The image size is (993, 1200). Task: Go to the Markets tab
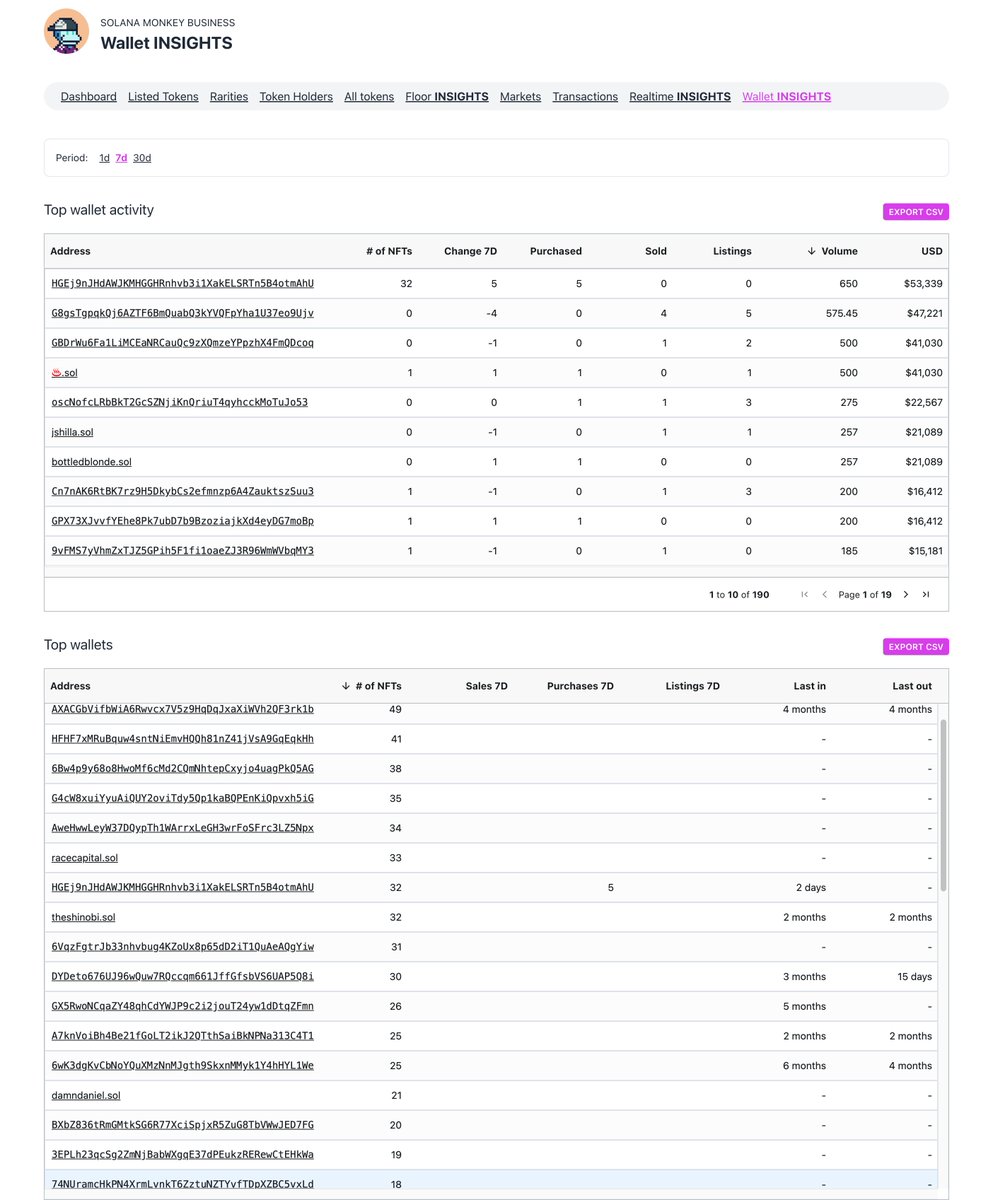click(520, 97)
